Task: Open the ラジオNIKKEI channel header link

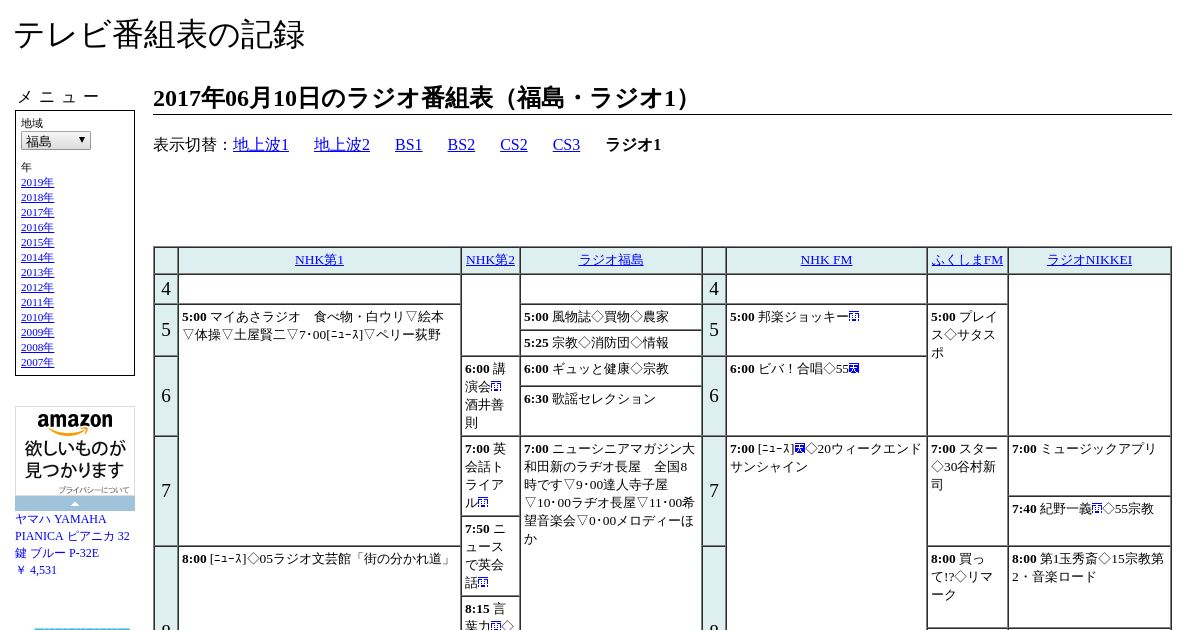Action: pos(1089,260)
